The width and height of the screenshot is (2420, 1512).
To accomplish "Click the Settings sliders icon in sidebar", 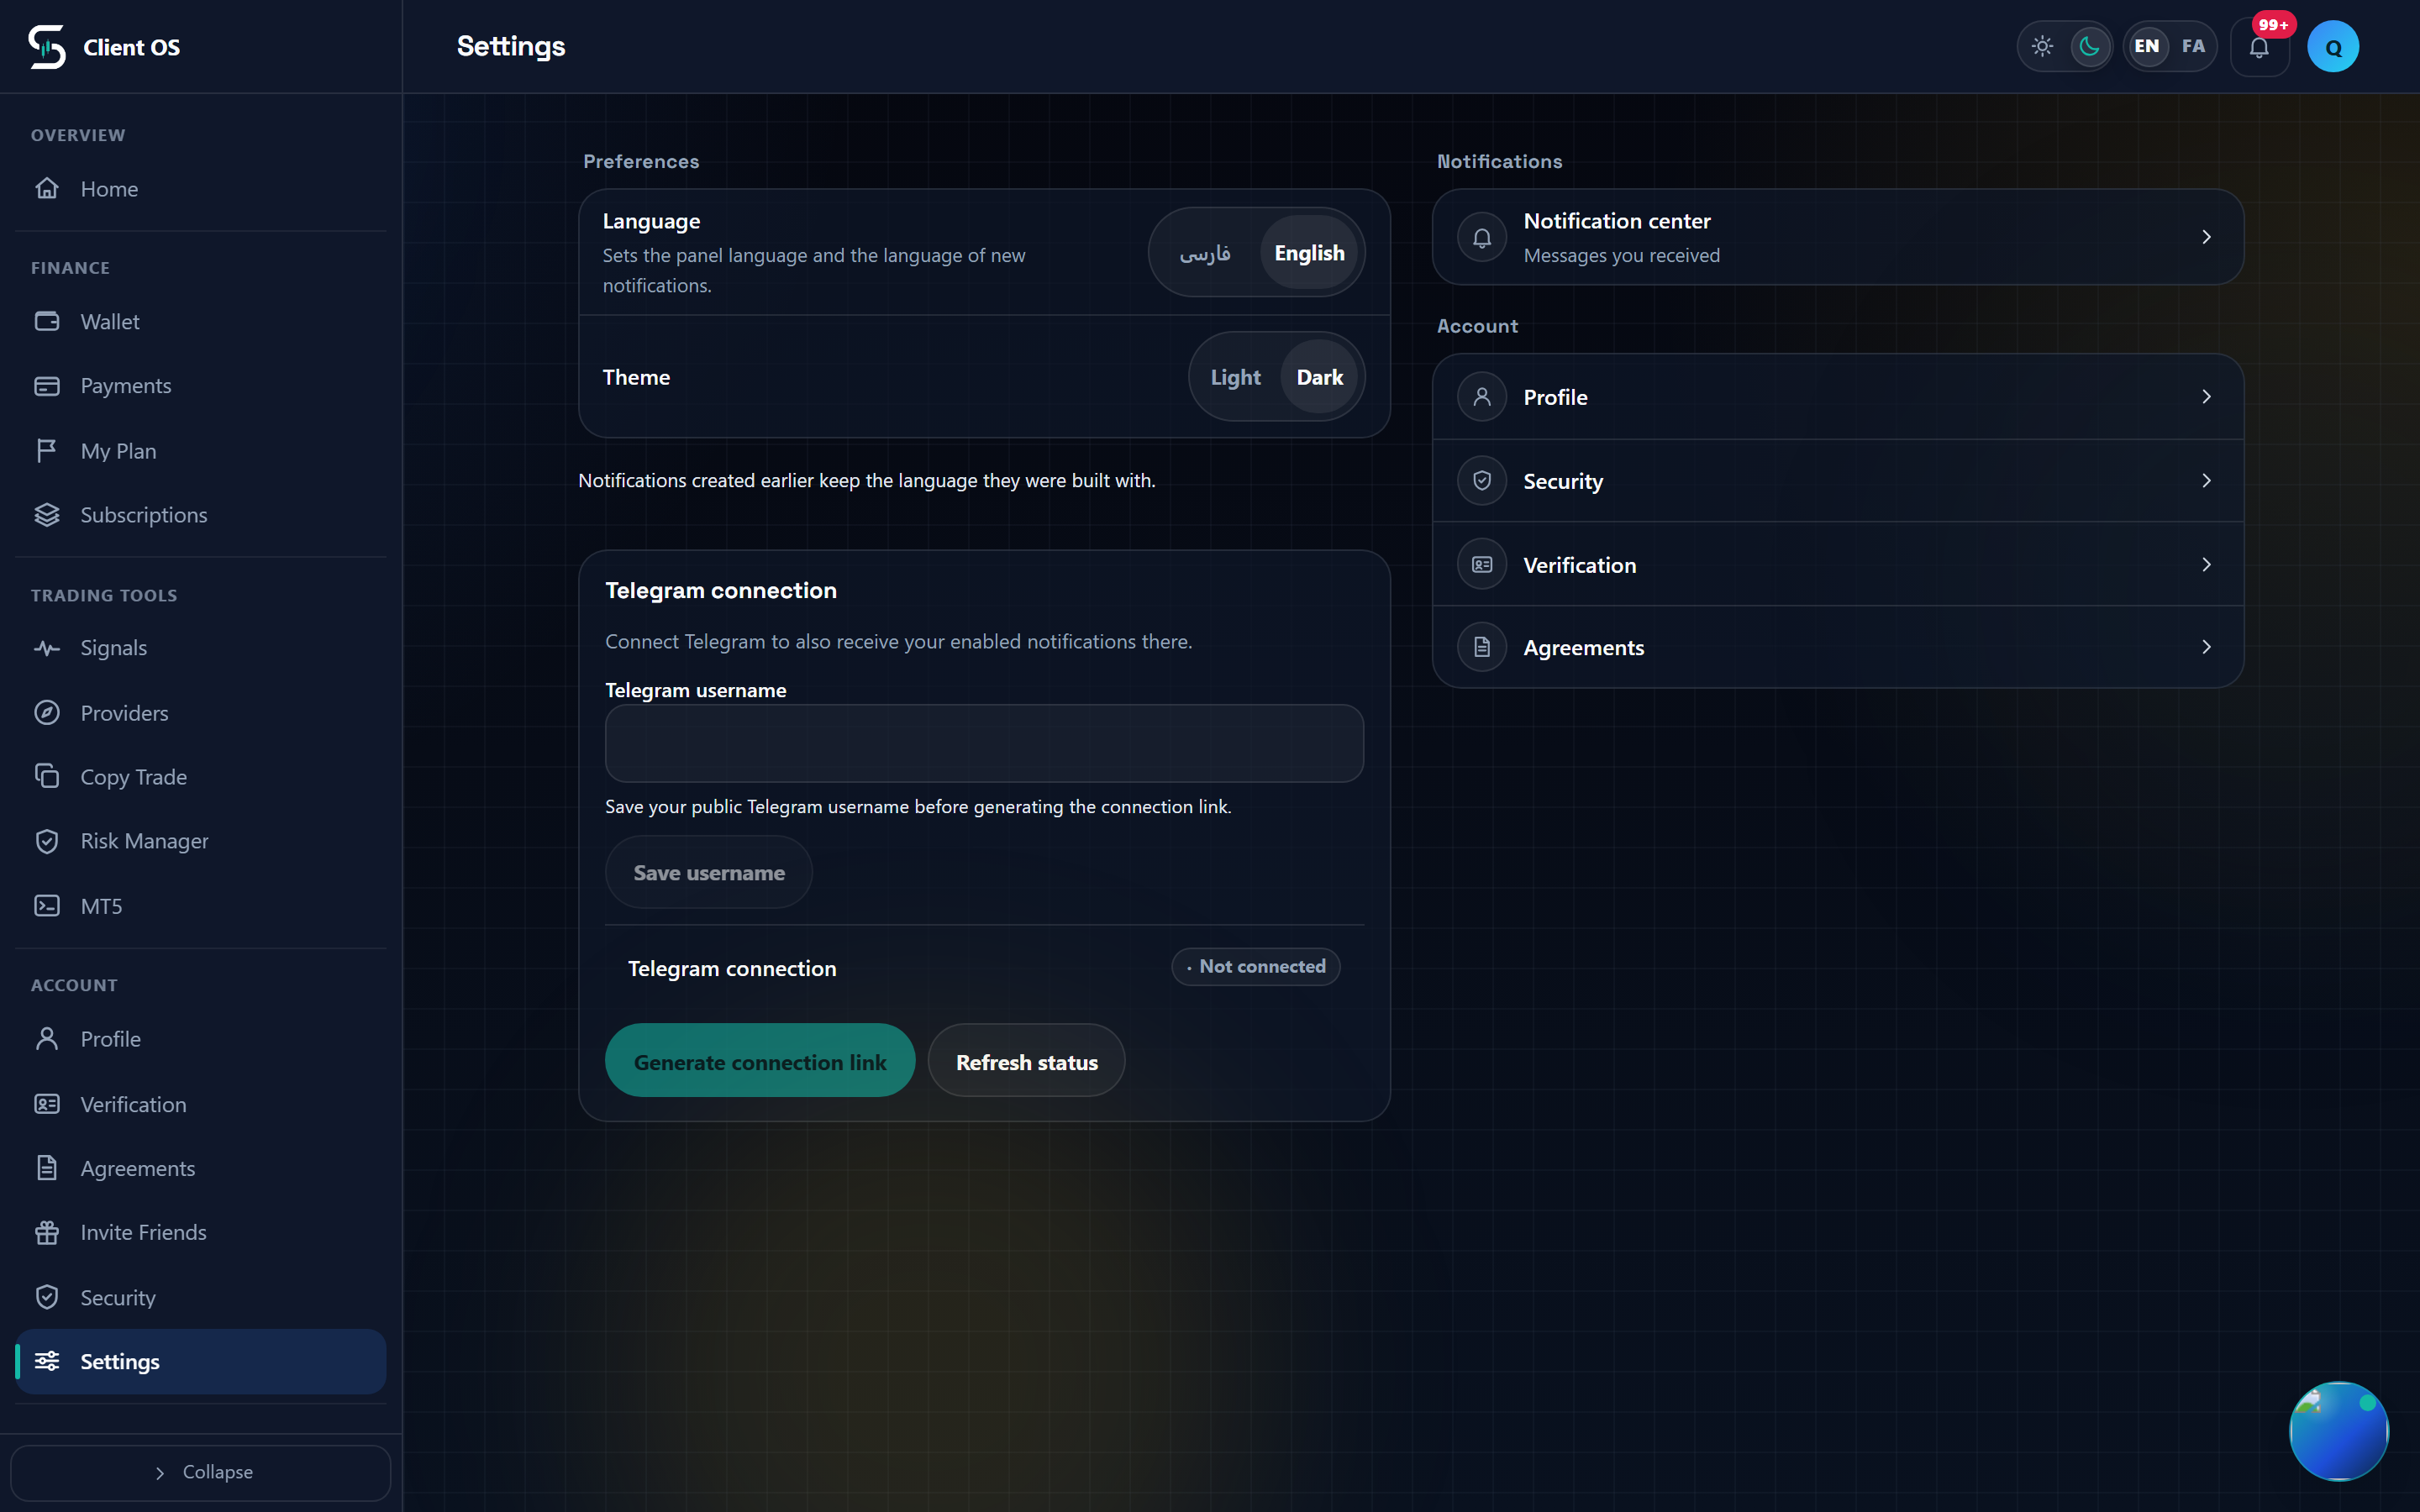I will (47, 1361).
